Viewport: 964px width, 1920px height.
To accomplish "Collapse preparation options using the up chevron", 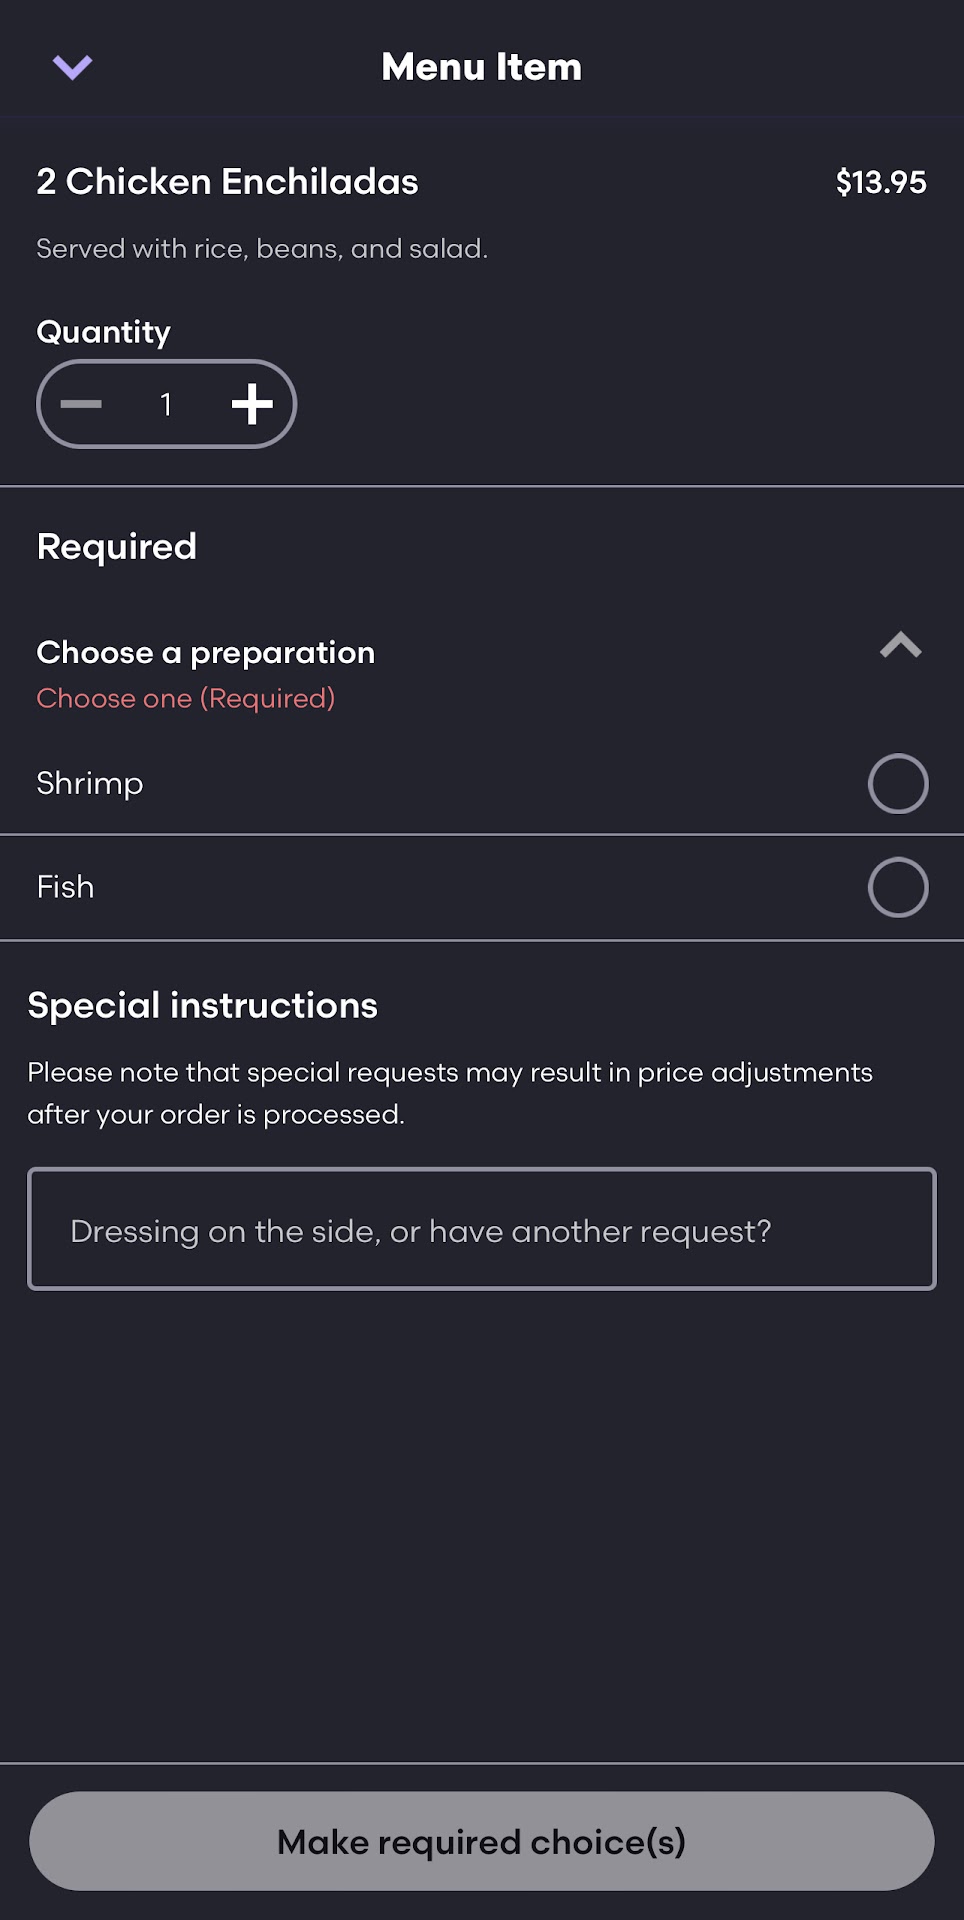I will click(x=900, y=646).
